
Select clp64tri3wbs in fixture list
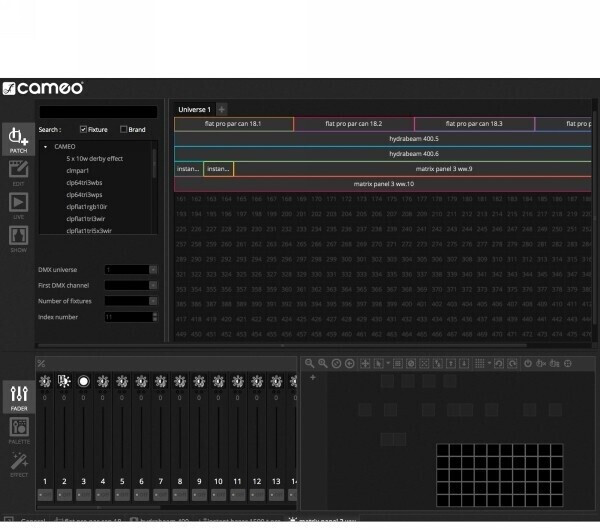coord(84,182)
